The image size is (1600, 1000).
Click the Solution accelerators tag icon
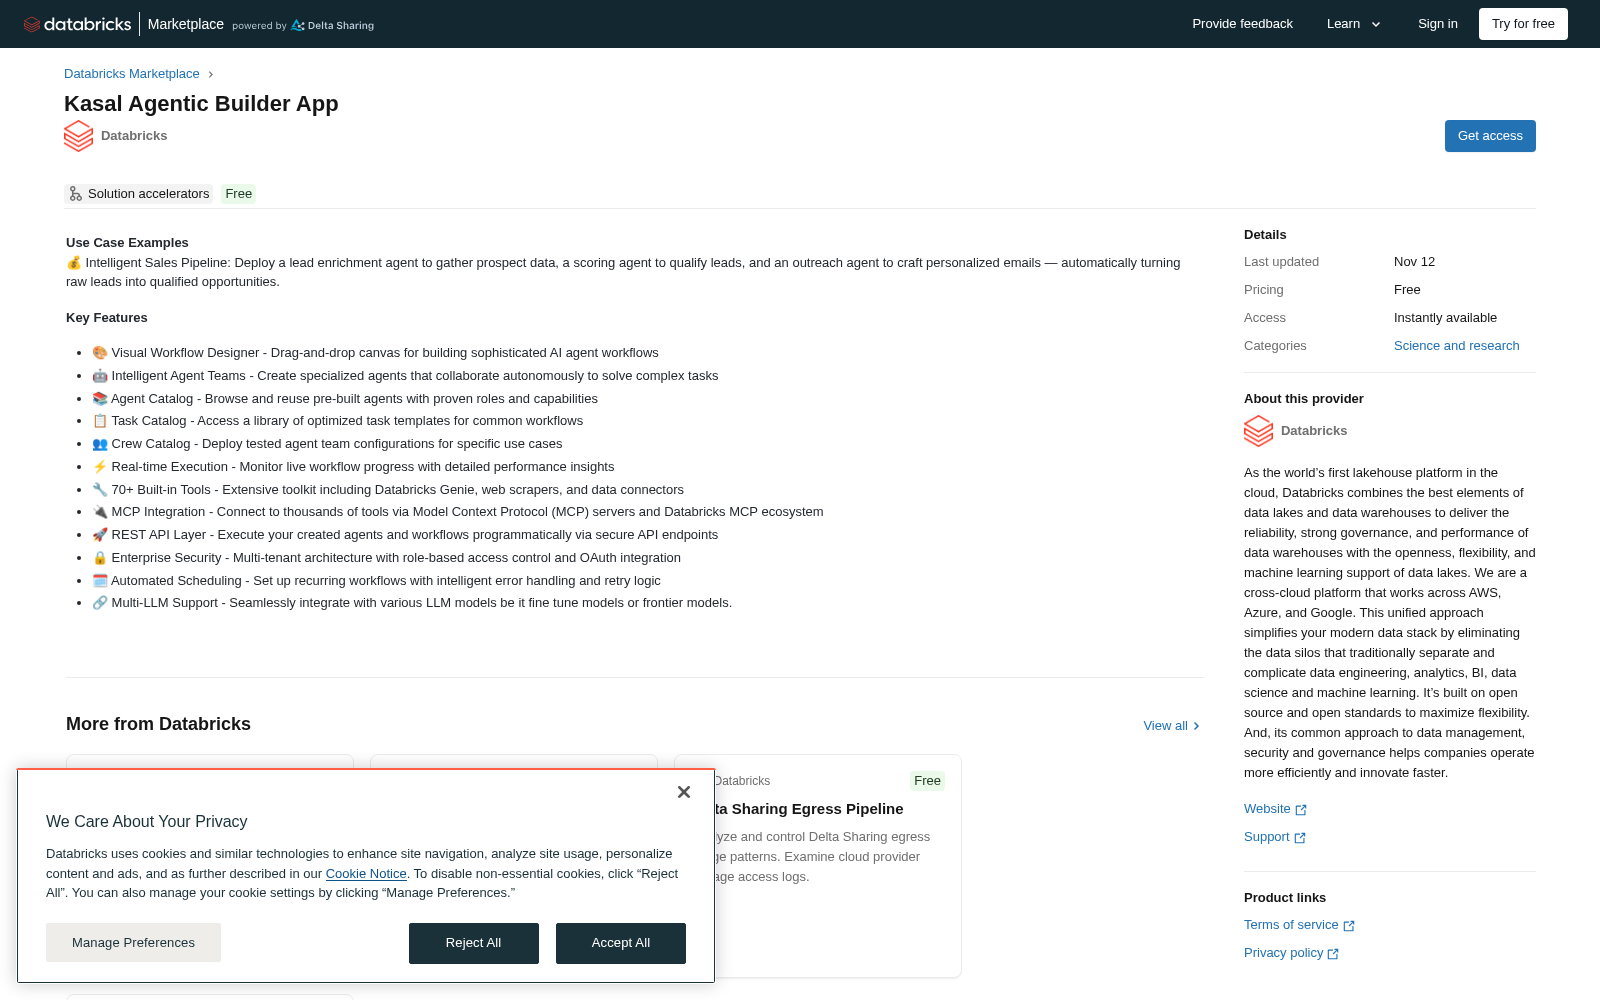(x=75, y=194)
